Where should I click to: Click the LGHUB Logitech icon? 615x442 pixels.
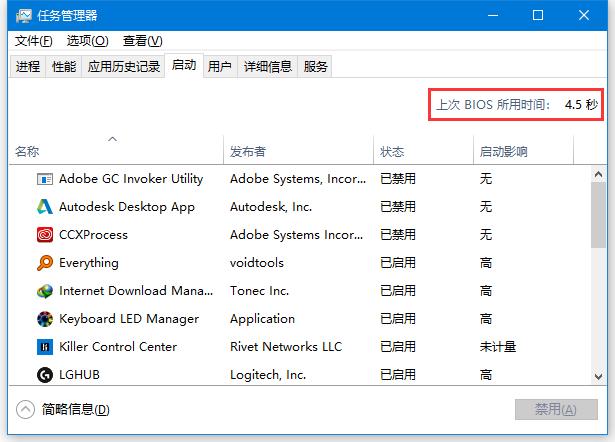coord(44,375)
